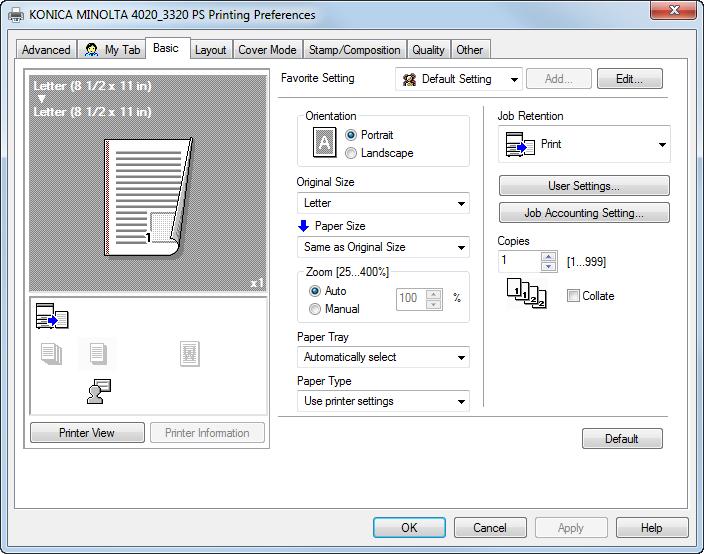The image size is (704, 554).
Task: Click the print icon in Job Retention dropdown
Action: (520, 145)
